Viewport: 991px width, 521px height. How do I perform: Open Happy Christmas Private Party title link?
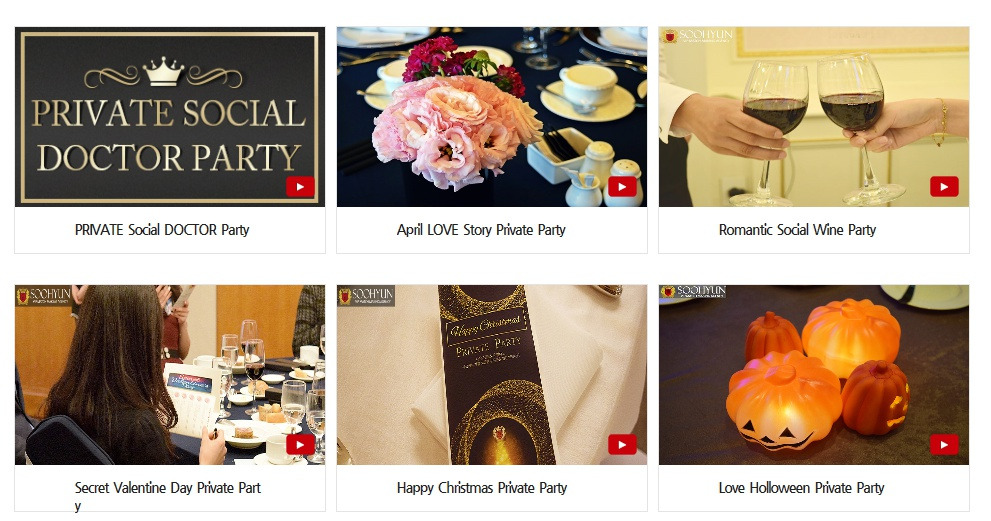(482, 487)
